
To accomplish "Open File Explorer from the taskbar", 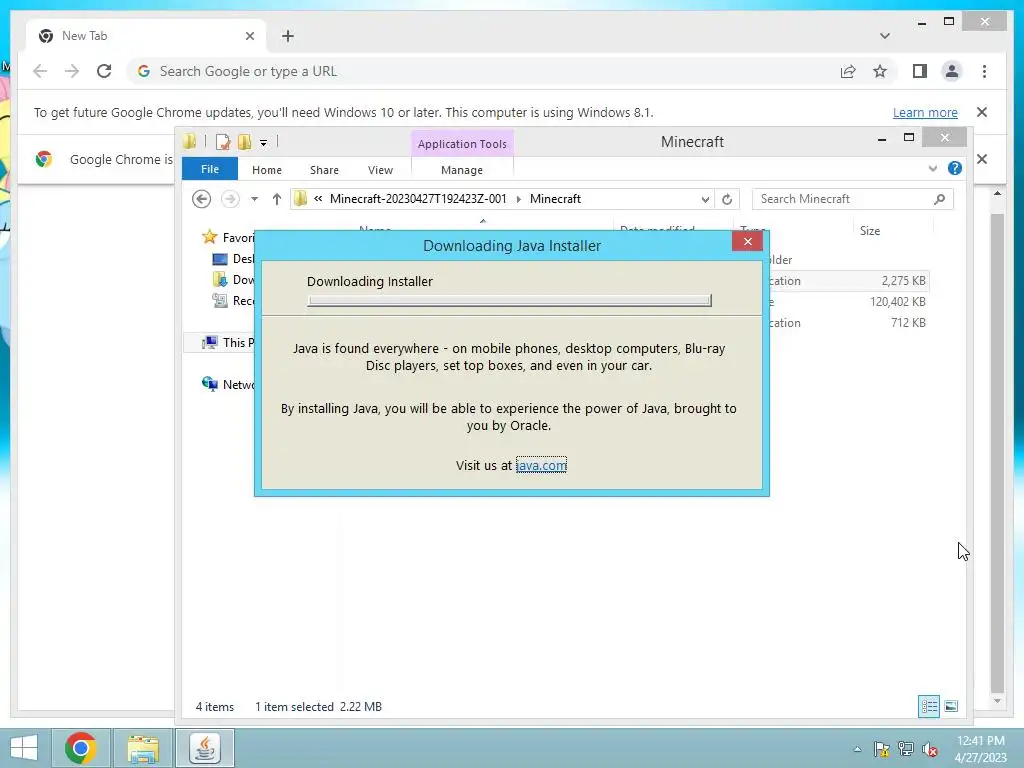I will pyautogui.click(x=143, y=748).
